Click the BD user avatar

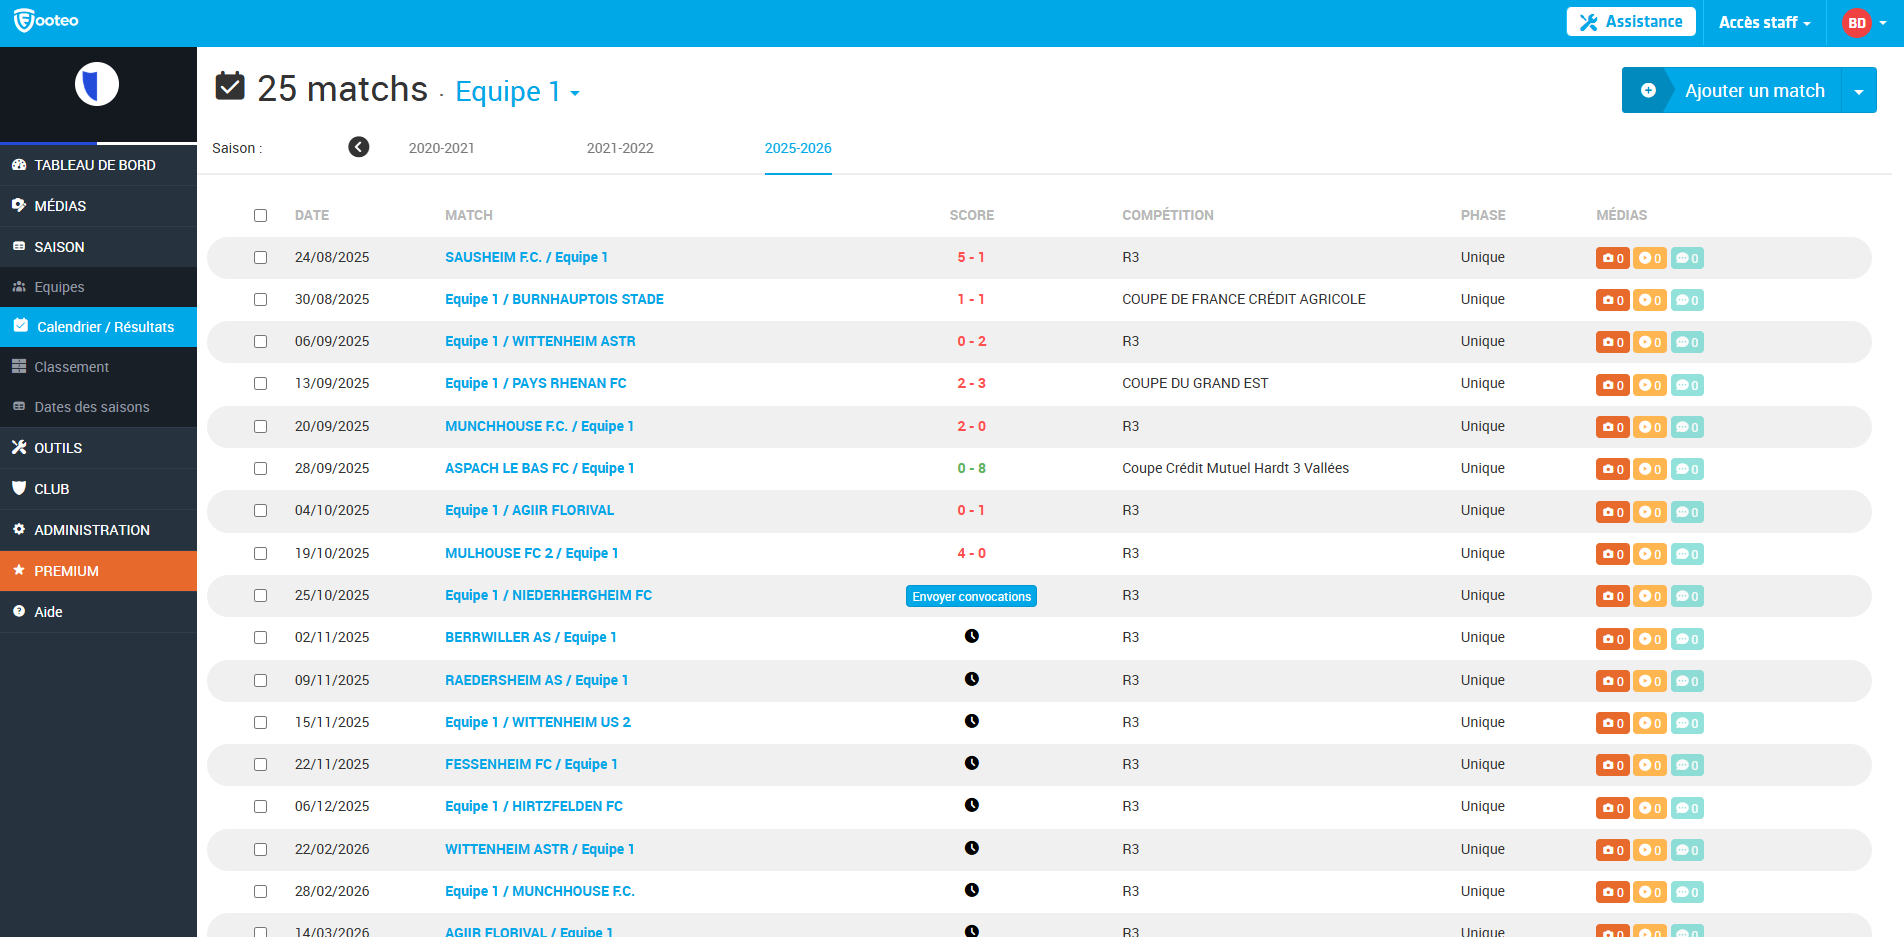pos(1856,23)
